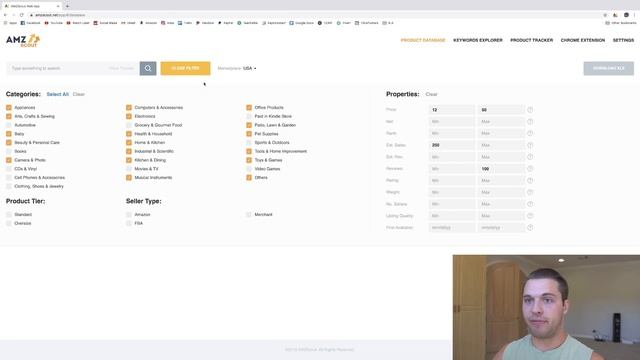Open help icon for Est. Sales row
The width and height of the screenshot is (640, 360).
coord(530,145)
